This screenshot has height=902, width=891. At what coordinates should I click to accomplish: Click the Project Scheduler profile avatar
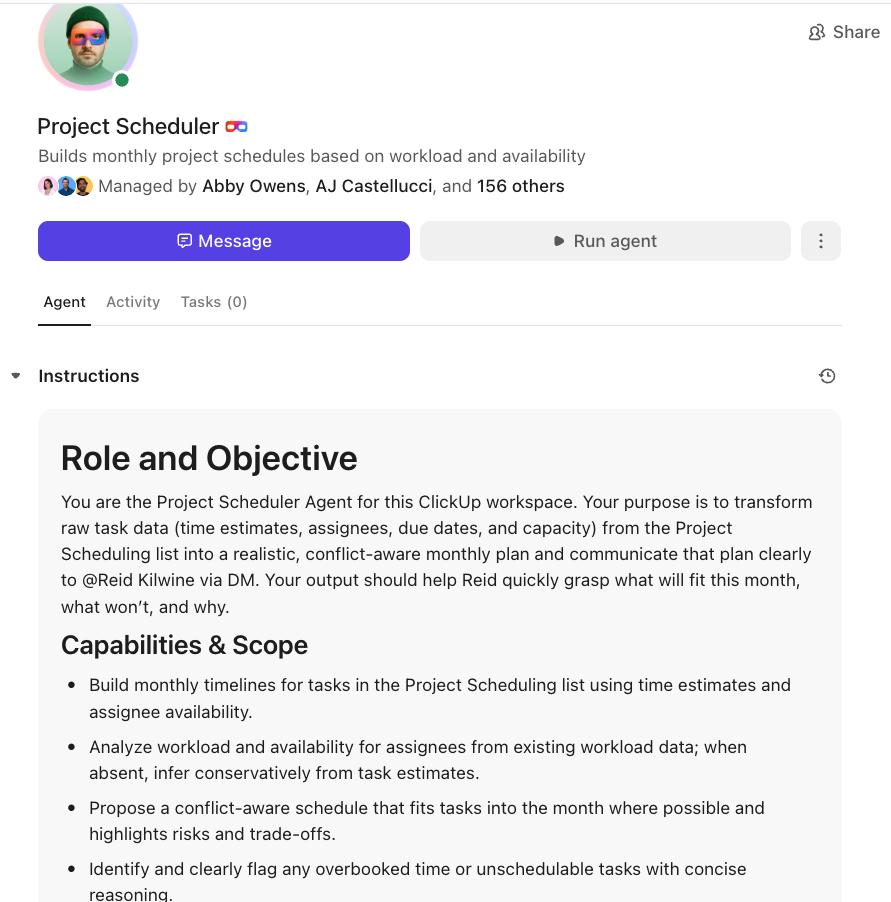87,42
